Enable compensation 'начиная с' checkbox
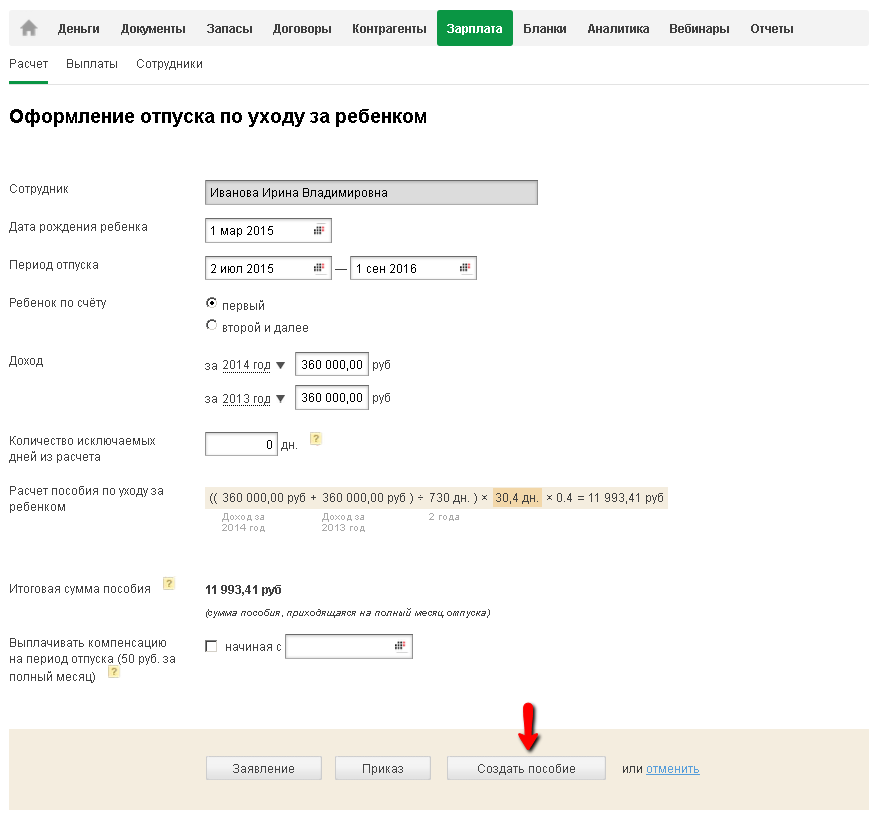The height and width of the screenshot is (824, 876). point(211,647)
